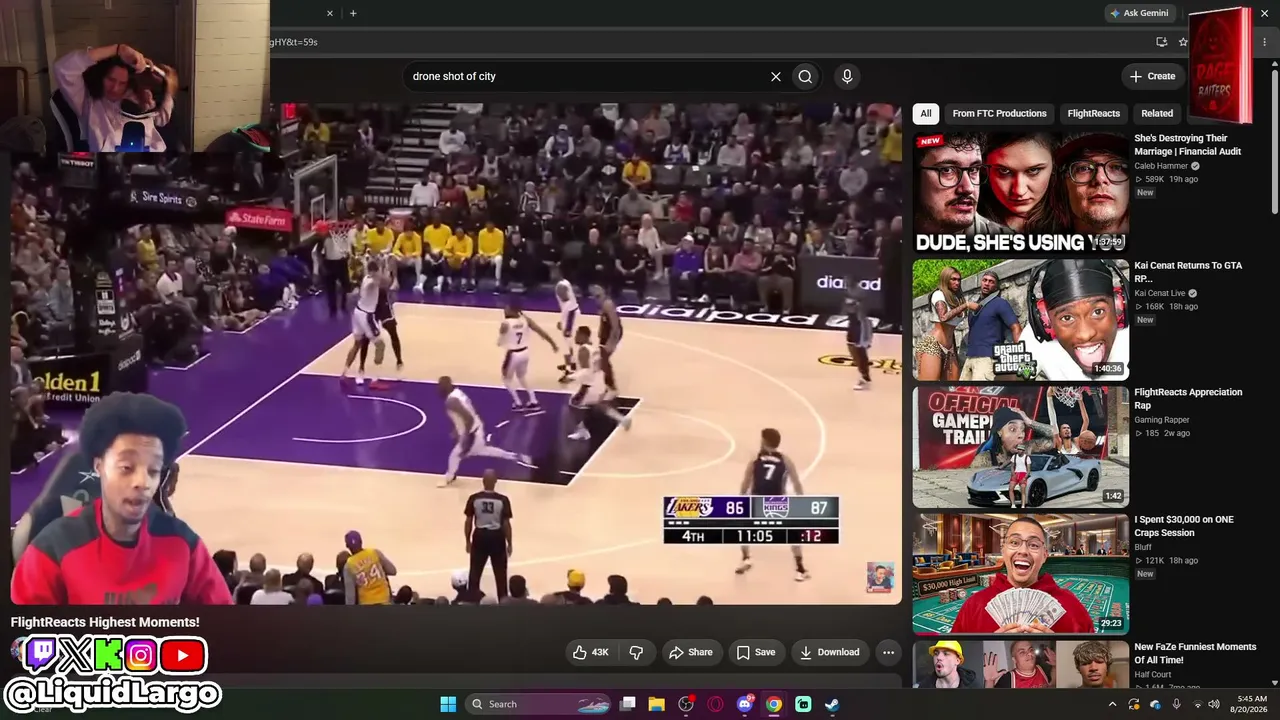The height and width of the screenshot is (720, 1280).
Task: Open a new browser tab
Action: (x=353, y=13)
